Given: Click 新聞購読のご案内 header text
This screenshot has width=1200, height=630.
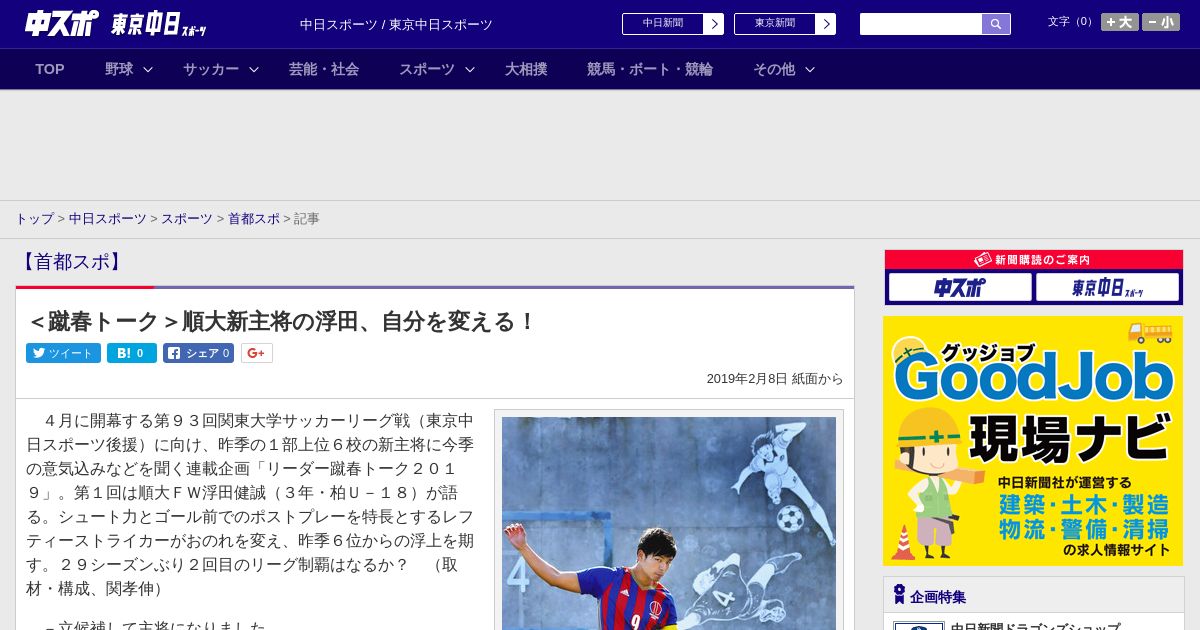Looking at the screenshot, I should (x=1042, y=260).
